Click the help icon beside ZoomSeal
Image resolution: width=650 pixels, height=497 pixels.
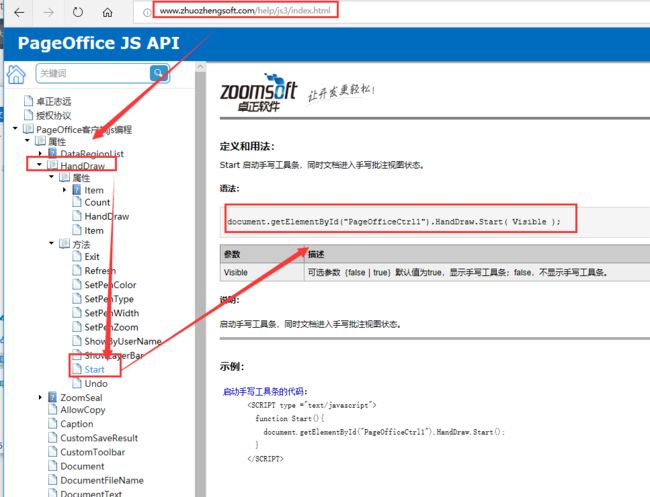(52, 397)
